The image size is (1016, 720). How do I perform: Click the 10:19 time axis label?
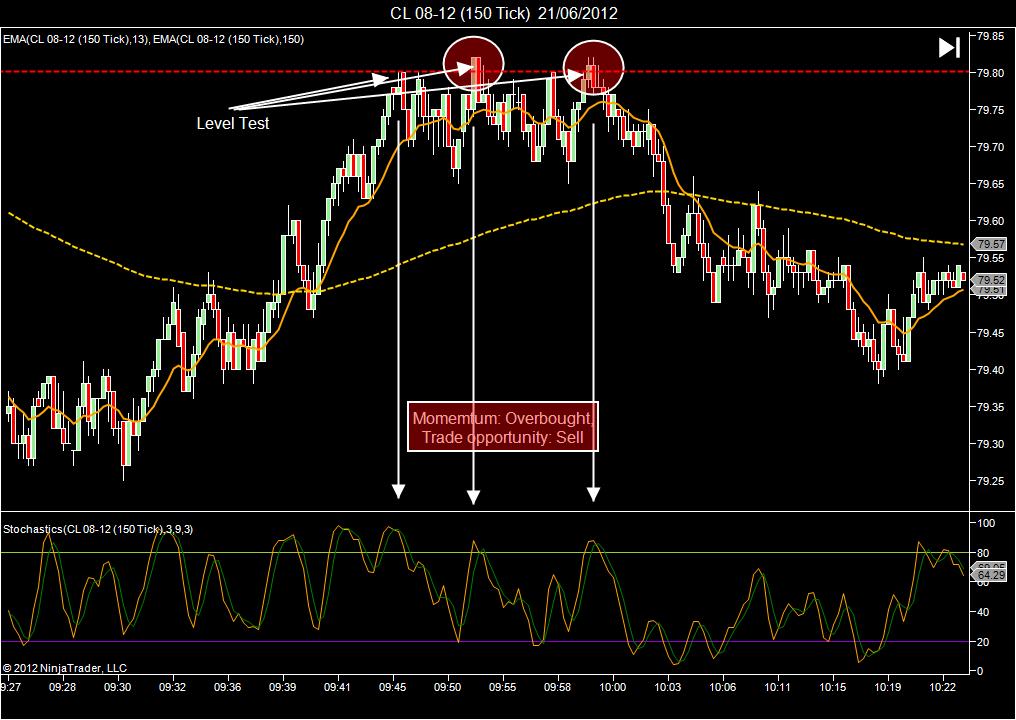888,687
